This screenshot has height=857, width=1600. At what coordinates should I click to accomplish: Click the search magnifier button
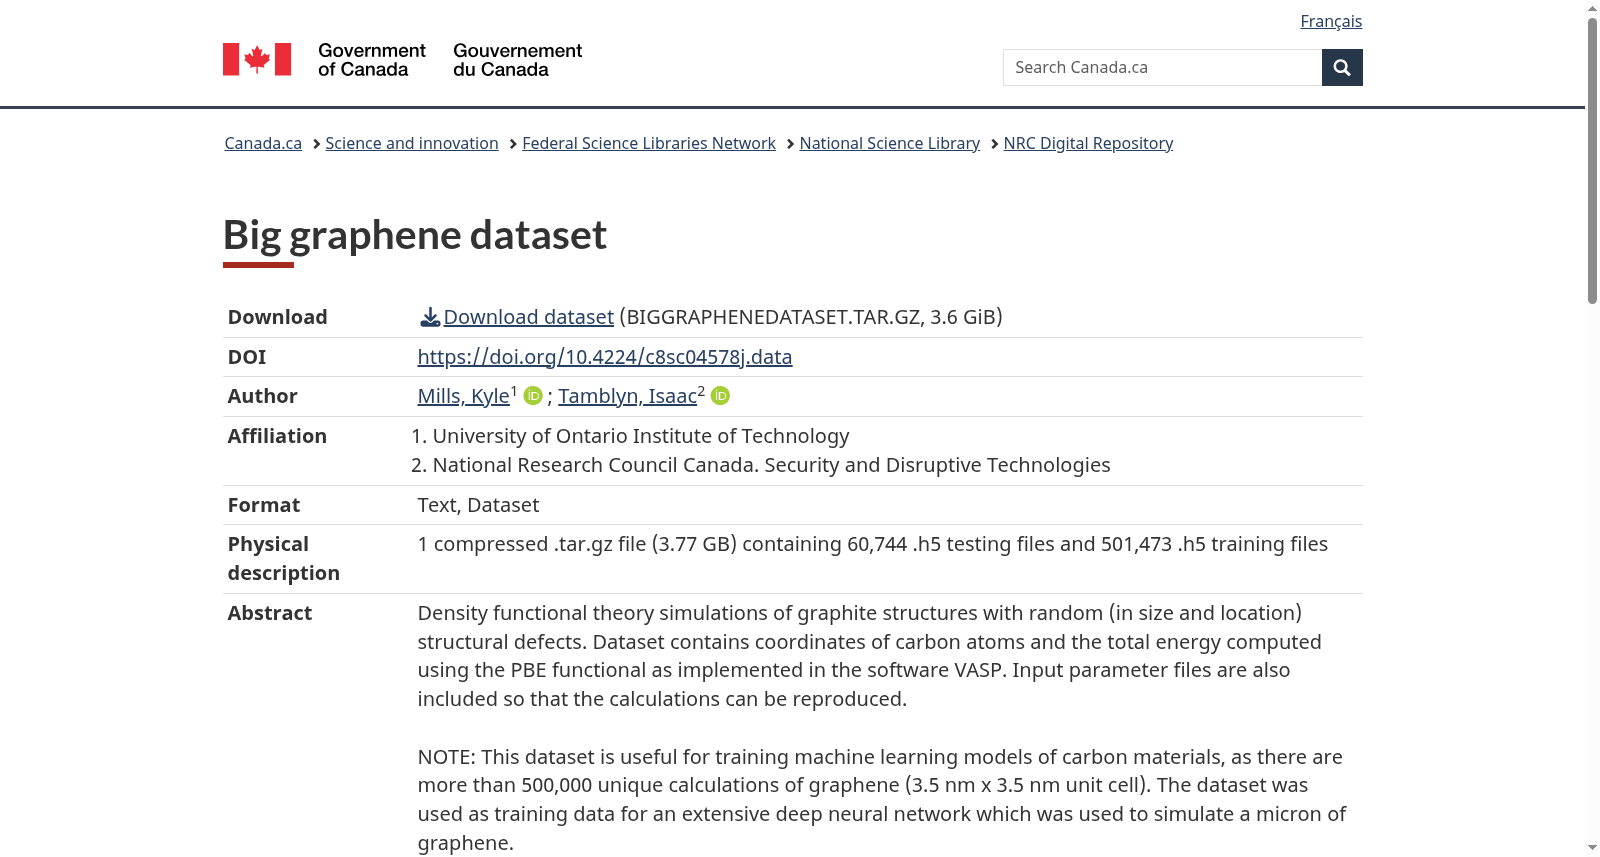click(x=1342, y=67)
